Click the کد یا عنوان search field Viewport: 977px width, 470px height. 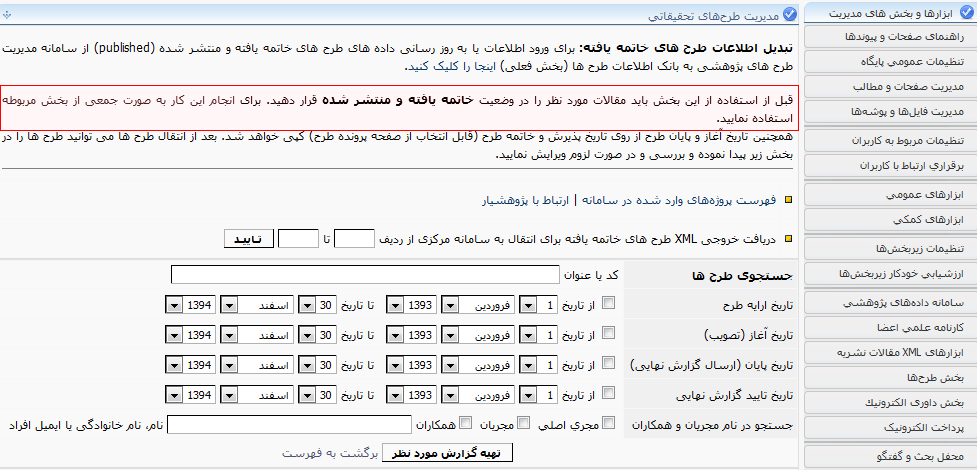364,274
